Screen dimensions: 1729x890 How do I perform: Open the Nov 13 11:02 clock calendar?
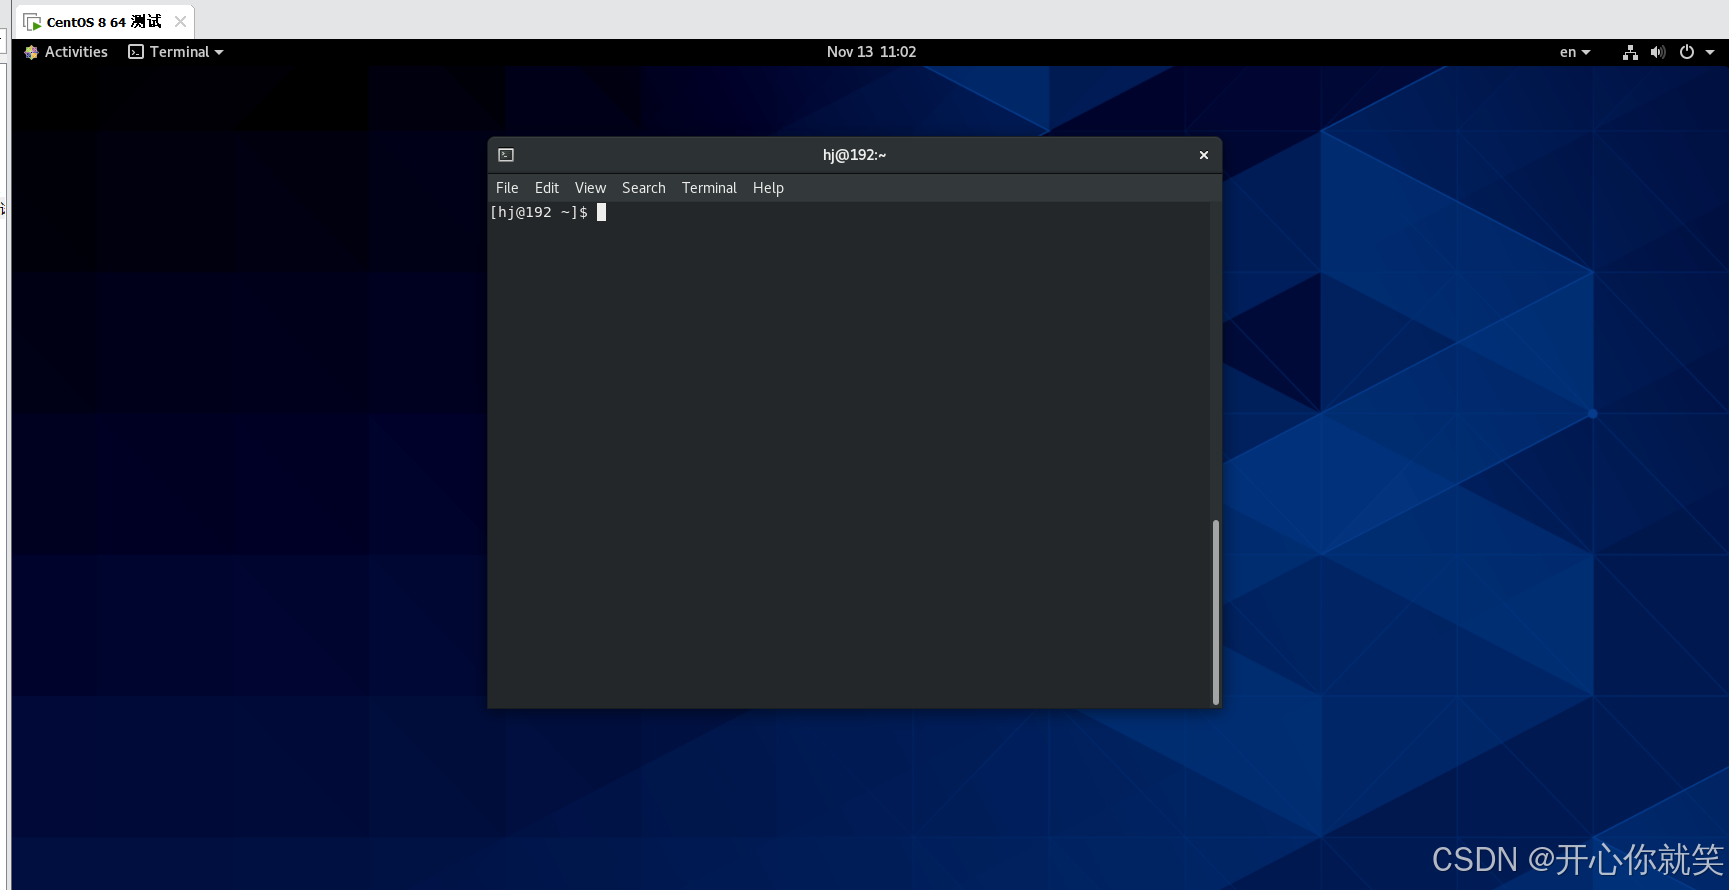(x=871, y=52)
